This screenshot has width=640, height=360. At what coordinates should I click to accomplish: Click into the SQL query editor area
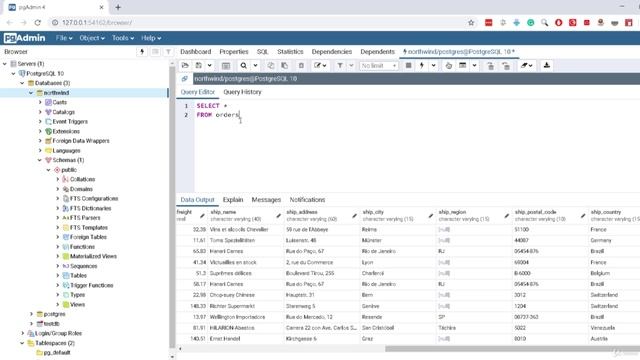click(416, 146)
